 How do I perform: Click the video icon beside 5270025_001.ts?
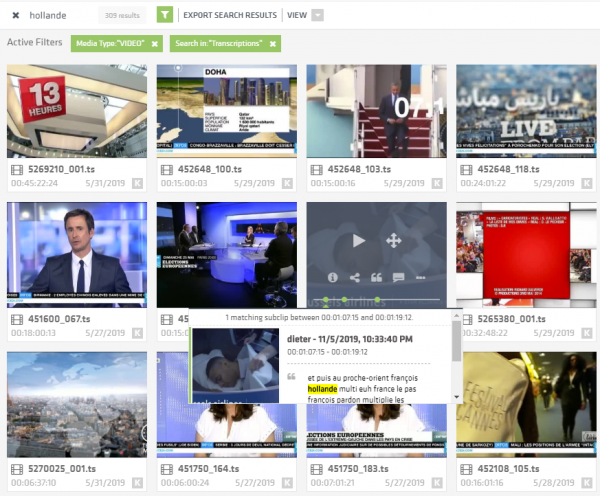(x=17, y=469)
